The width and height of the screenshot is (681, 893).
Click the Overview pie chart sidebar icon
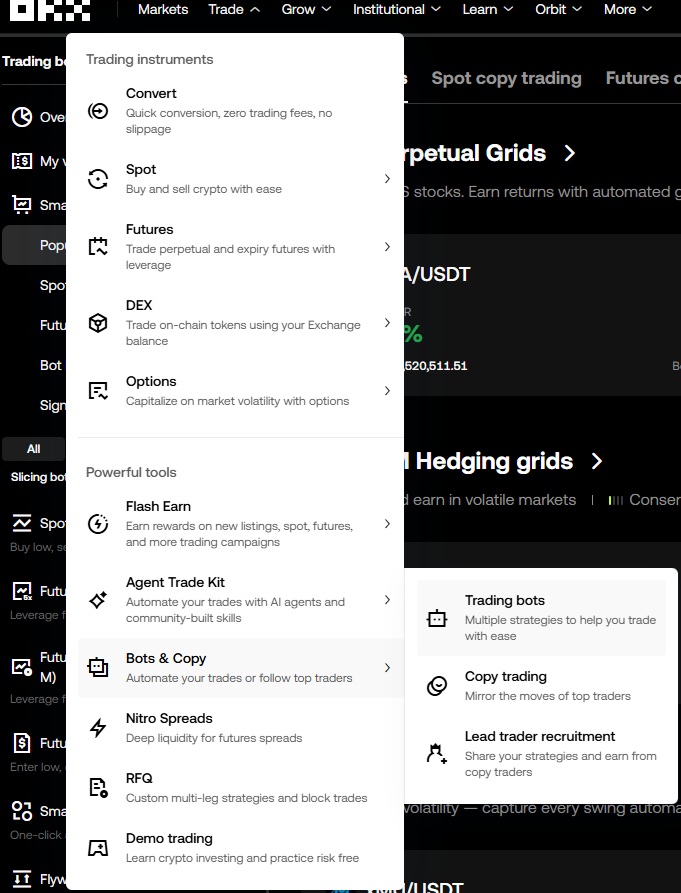tap(22, 117)
